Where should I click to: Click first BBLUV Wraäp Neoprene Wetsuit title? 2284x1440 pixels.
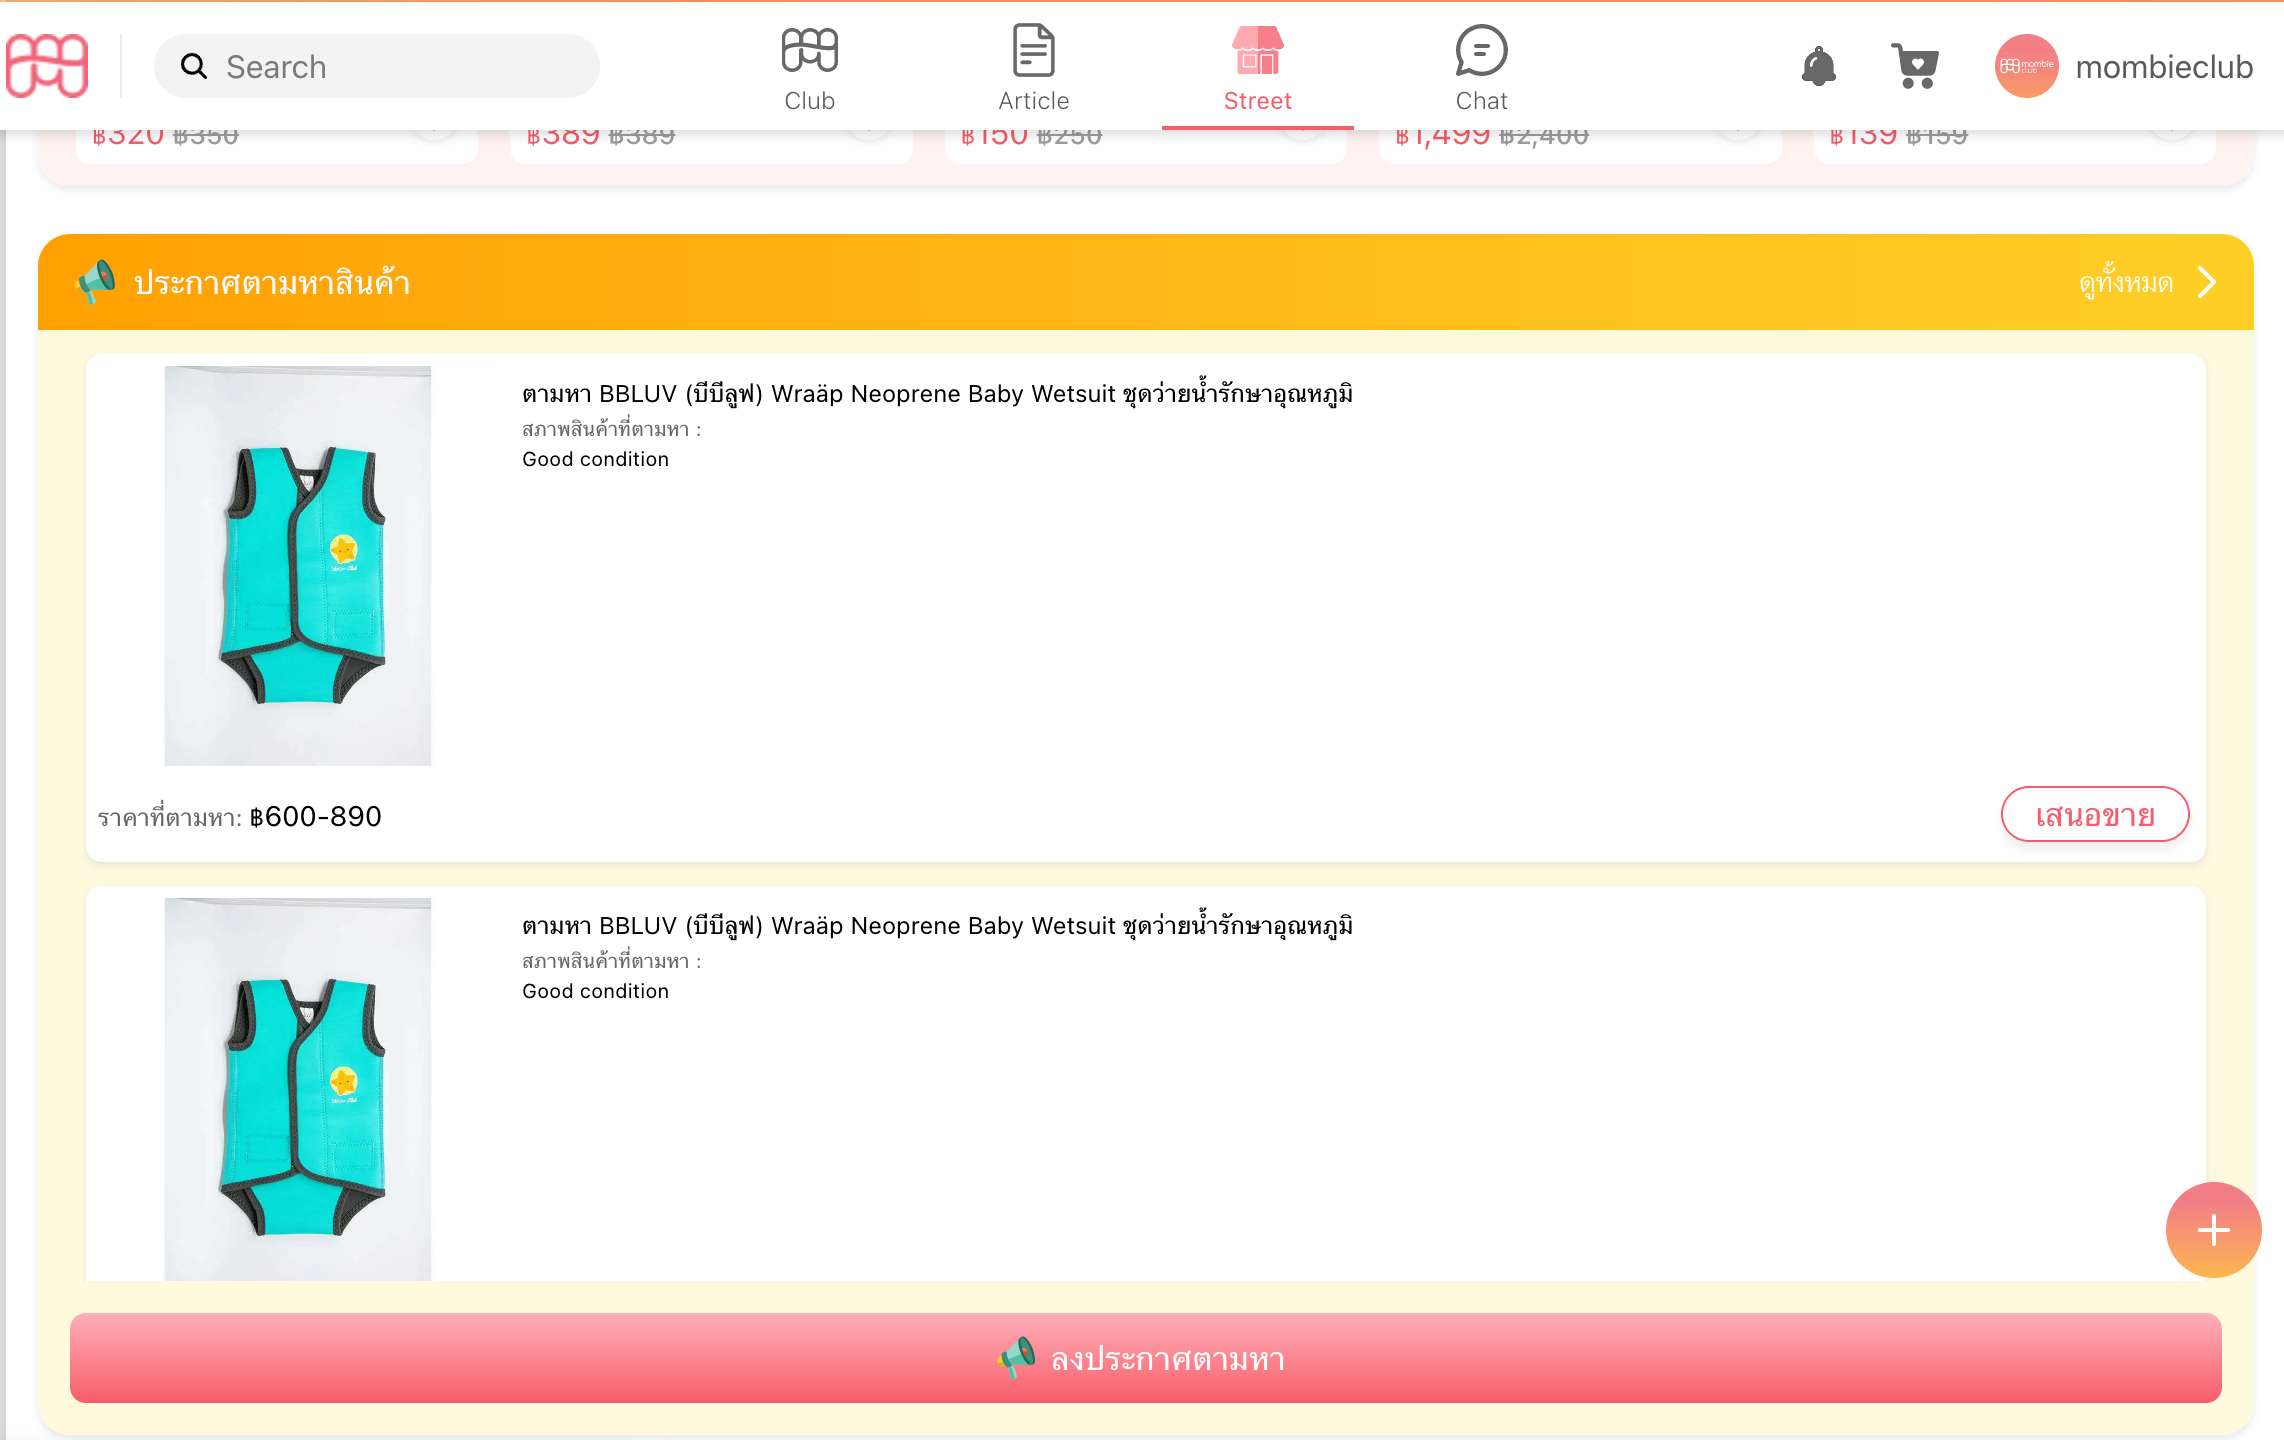937,394
